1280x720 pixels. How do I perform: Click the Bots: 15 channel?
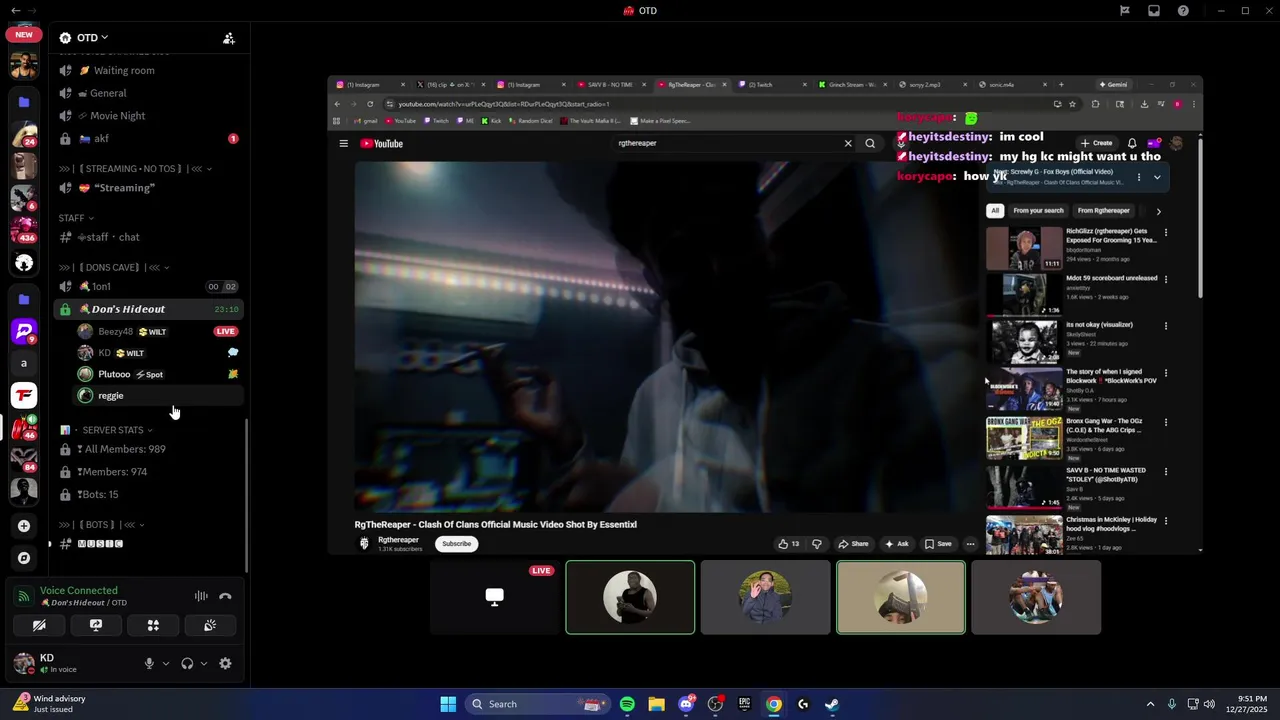(148, 495)
